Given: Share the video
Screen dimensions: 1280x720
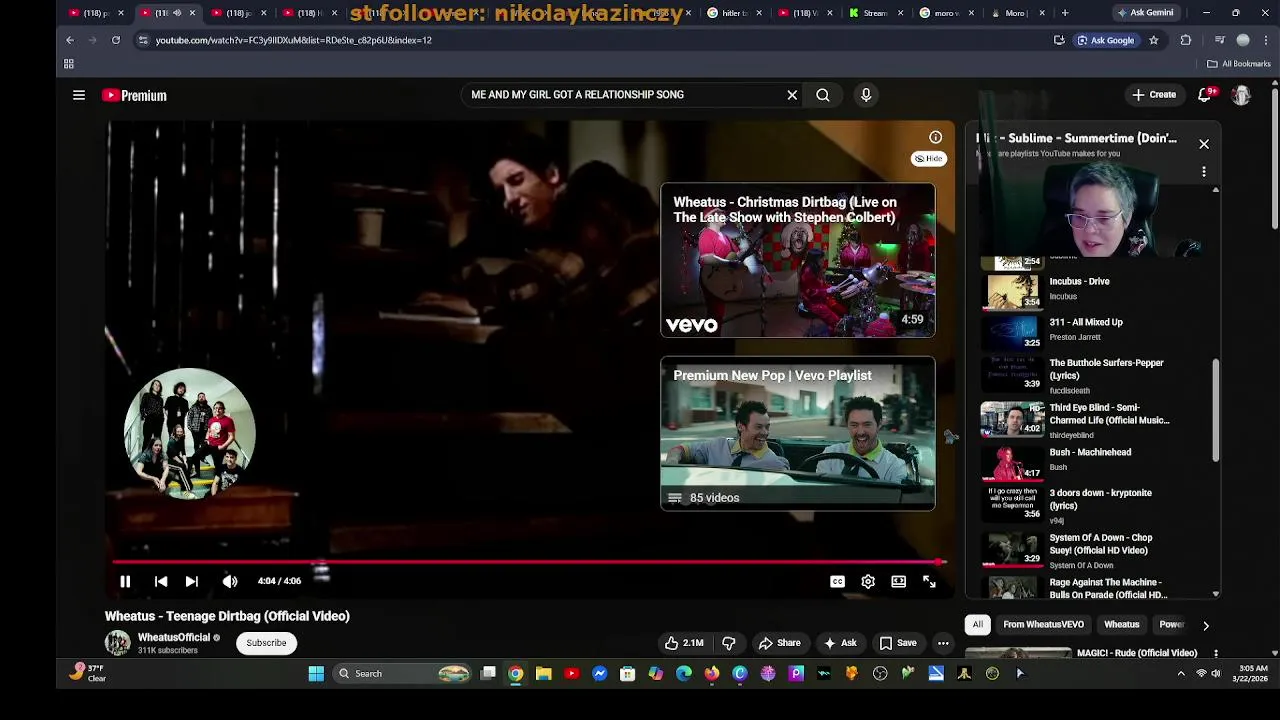Looking at the screenshot, I should (779, 643).
